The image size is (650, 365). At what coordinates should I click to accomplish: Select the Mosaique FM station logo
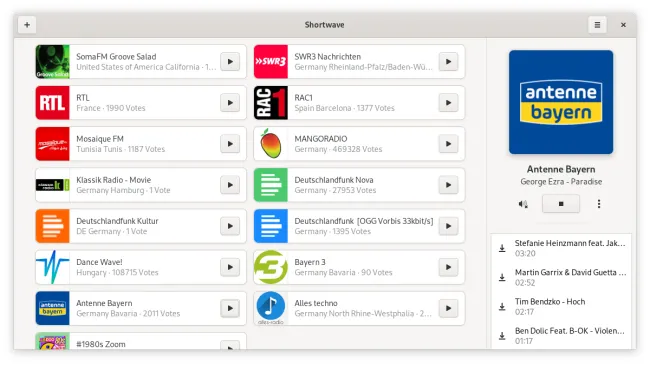tap(52, 144)
